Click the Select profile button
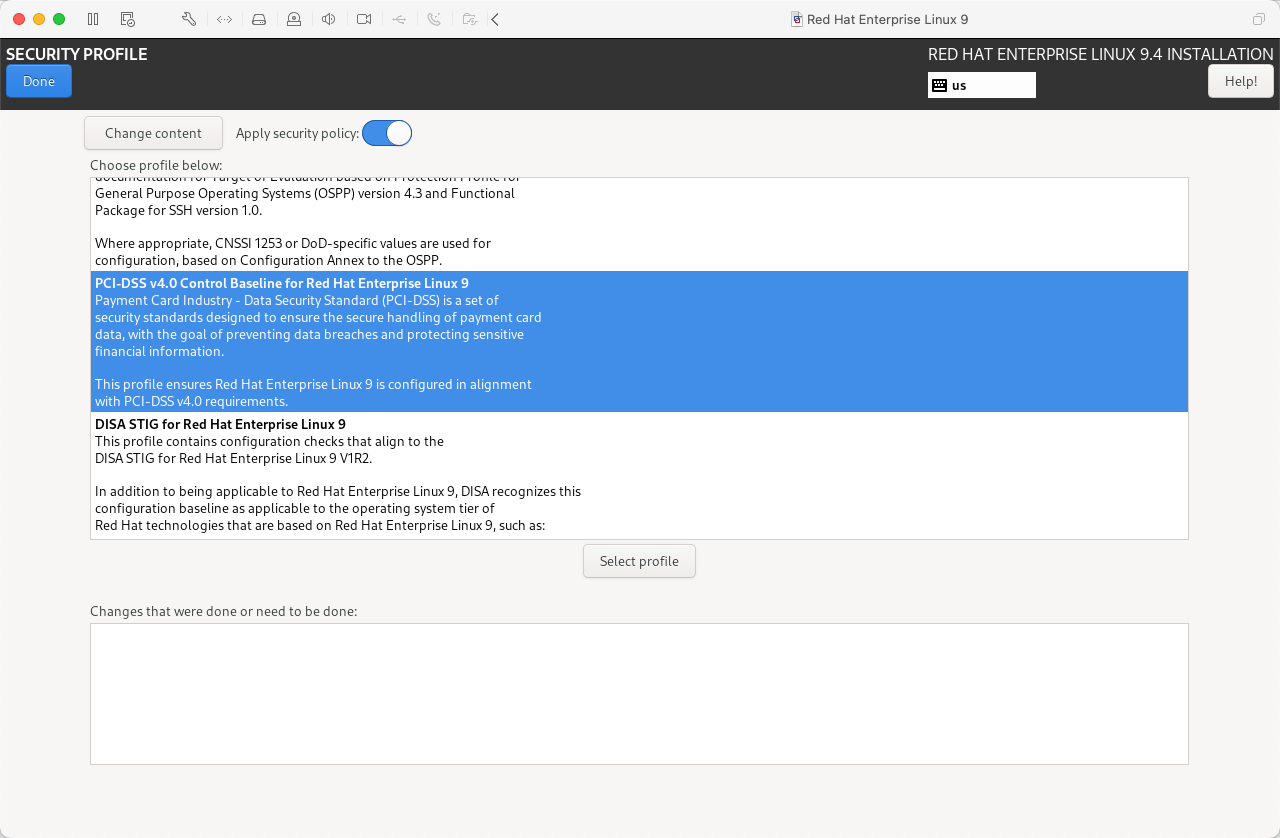 pos(639,561)
